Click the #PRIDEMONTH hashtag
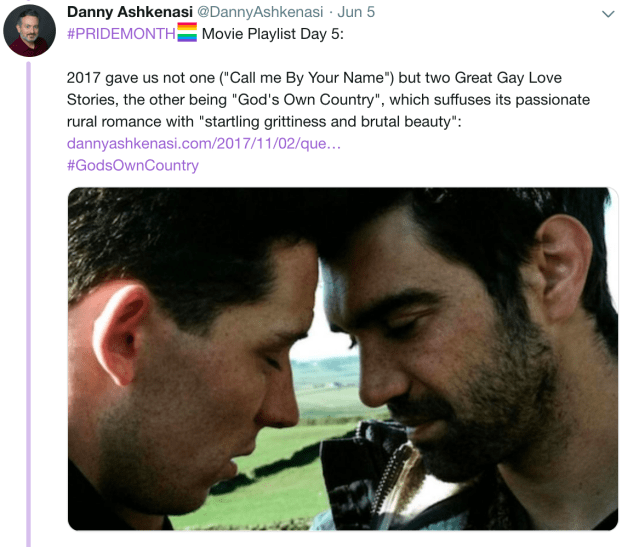 tap(121, 34)
